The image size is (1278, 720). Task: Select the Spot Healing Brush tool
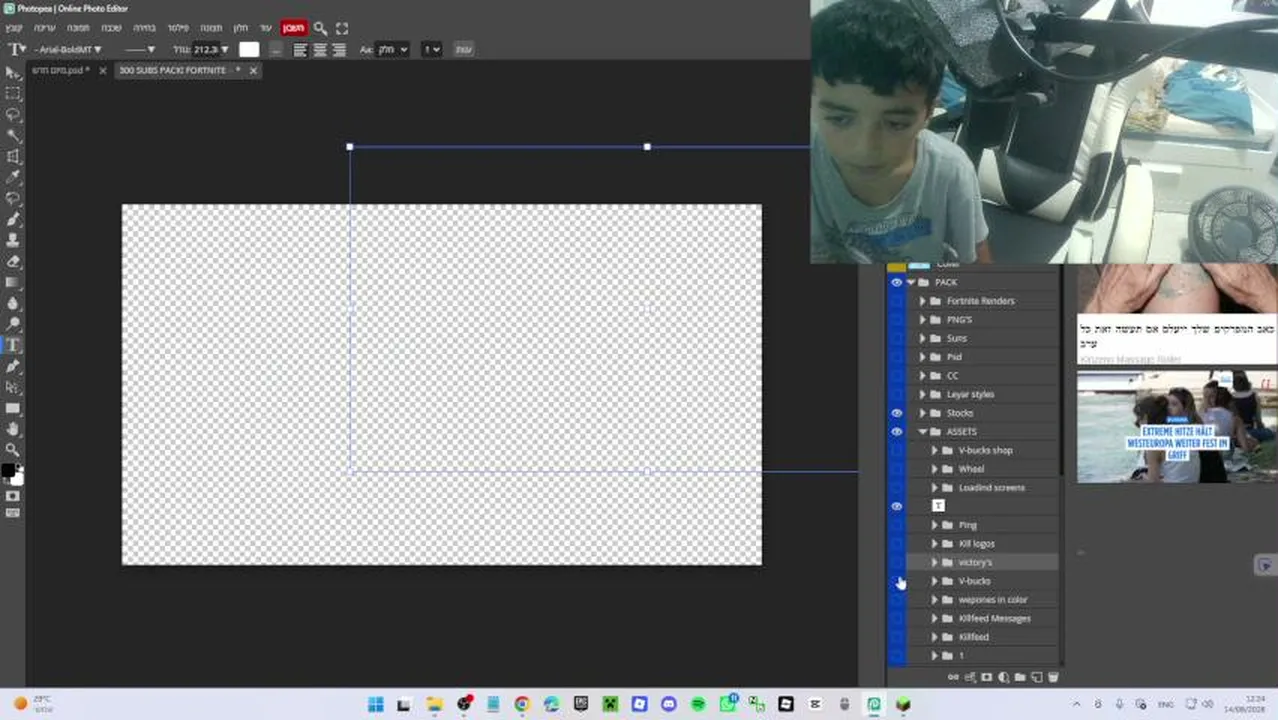click(13, 199)
